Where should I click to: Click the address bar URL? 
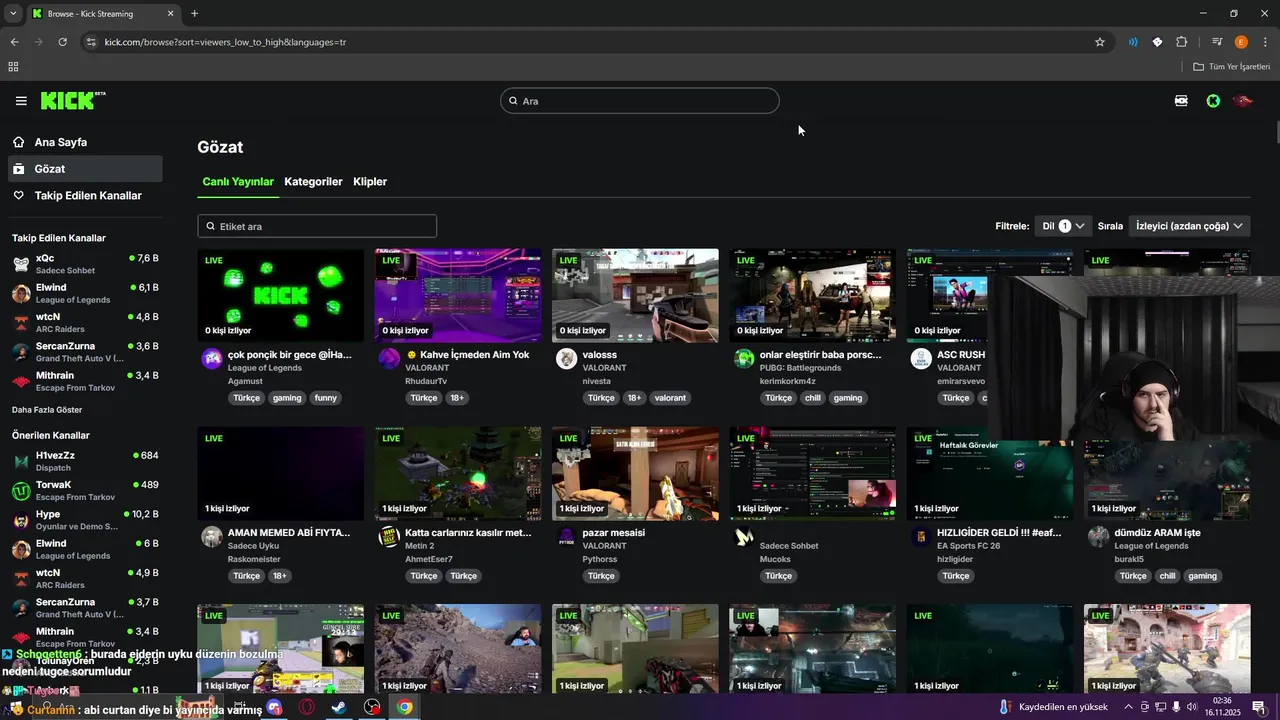click(226, 42)
